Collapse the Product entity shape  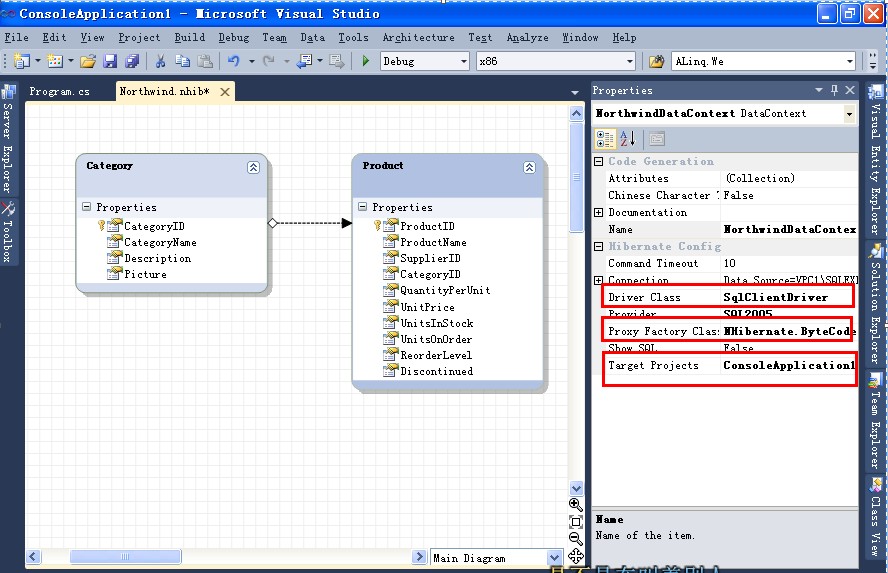pyautogui.click(x=529, y=167)
